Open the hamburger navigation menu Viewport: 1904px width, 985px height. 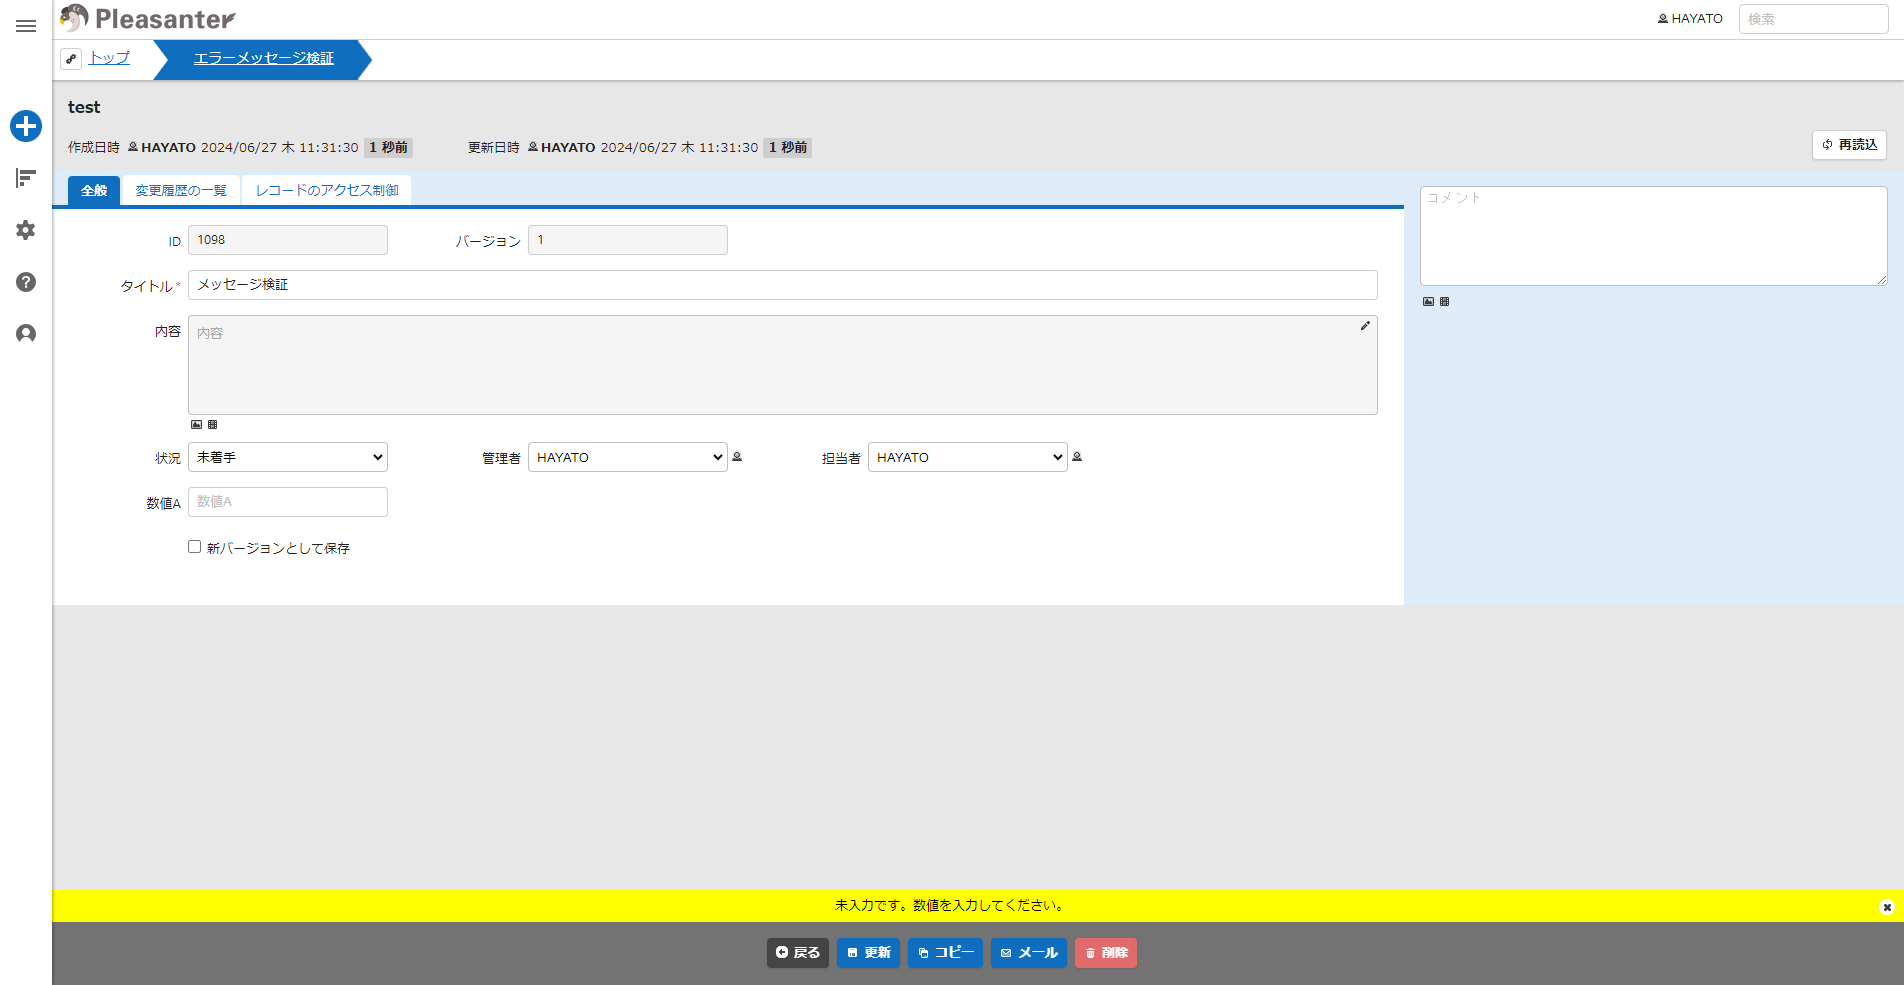tap(26, 26)
